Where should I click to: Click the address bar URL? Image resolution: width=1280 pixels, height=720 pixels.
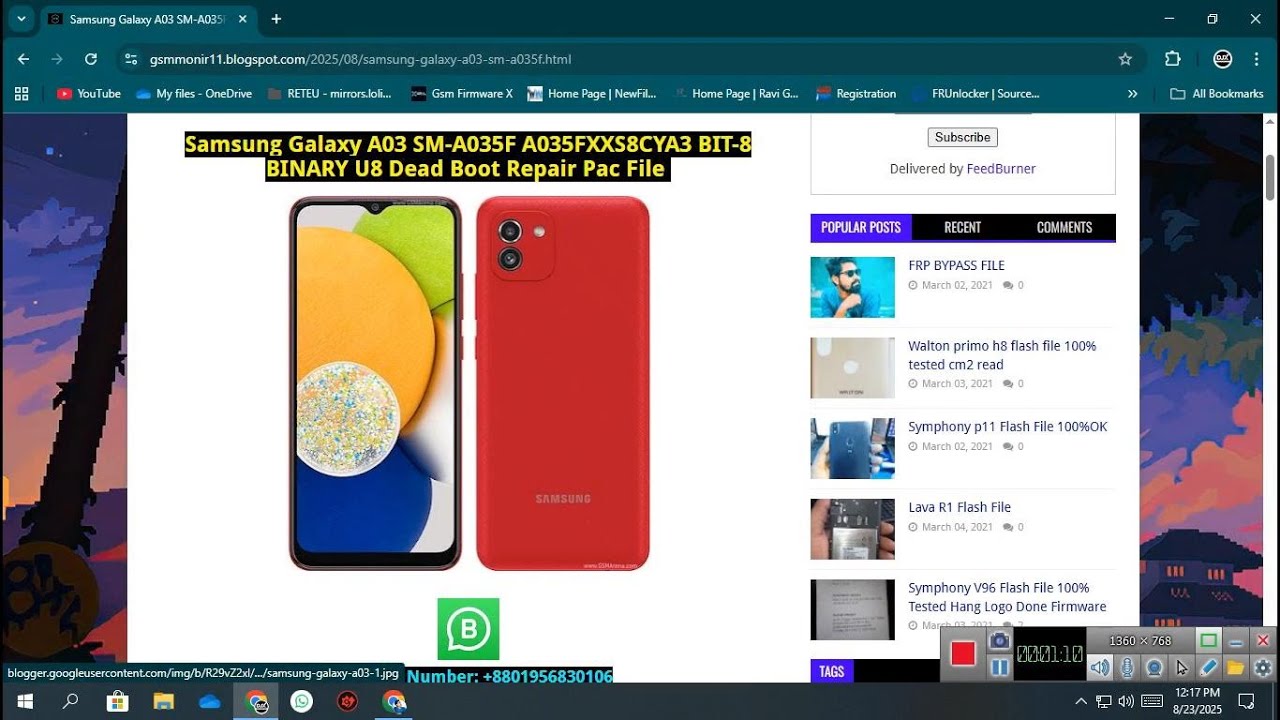click(360, 59)
